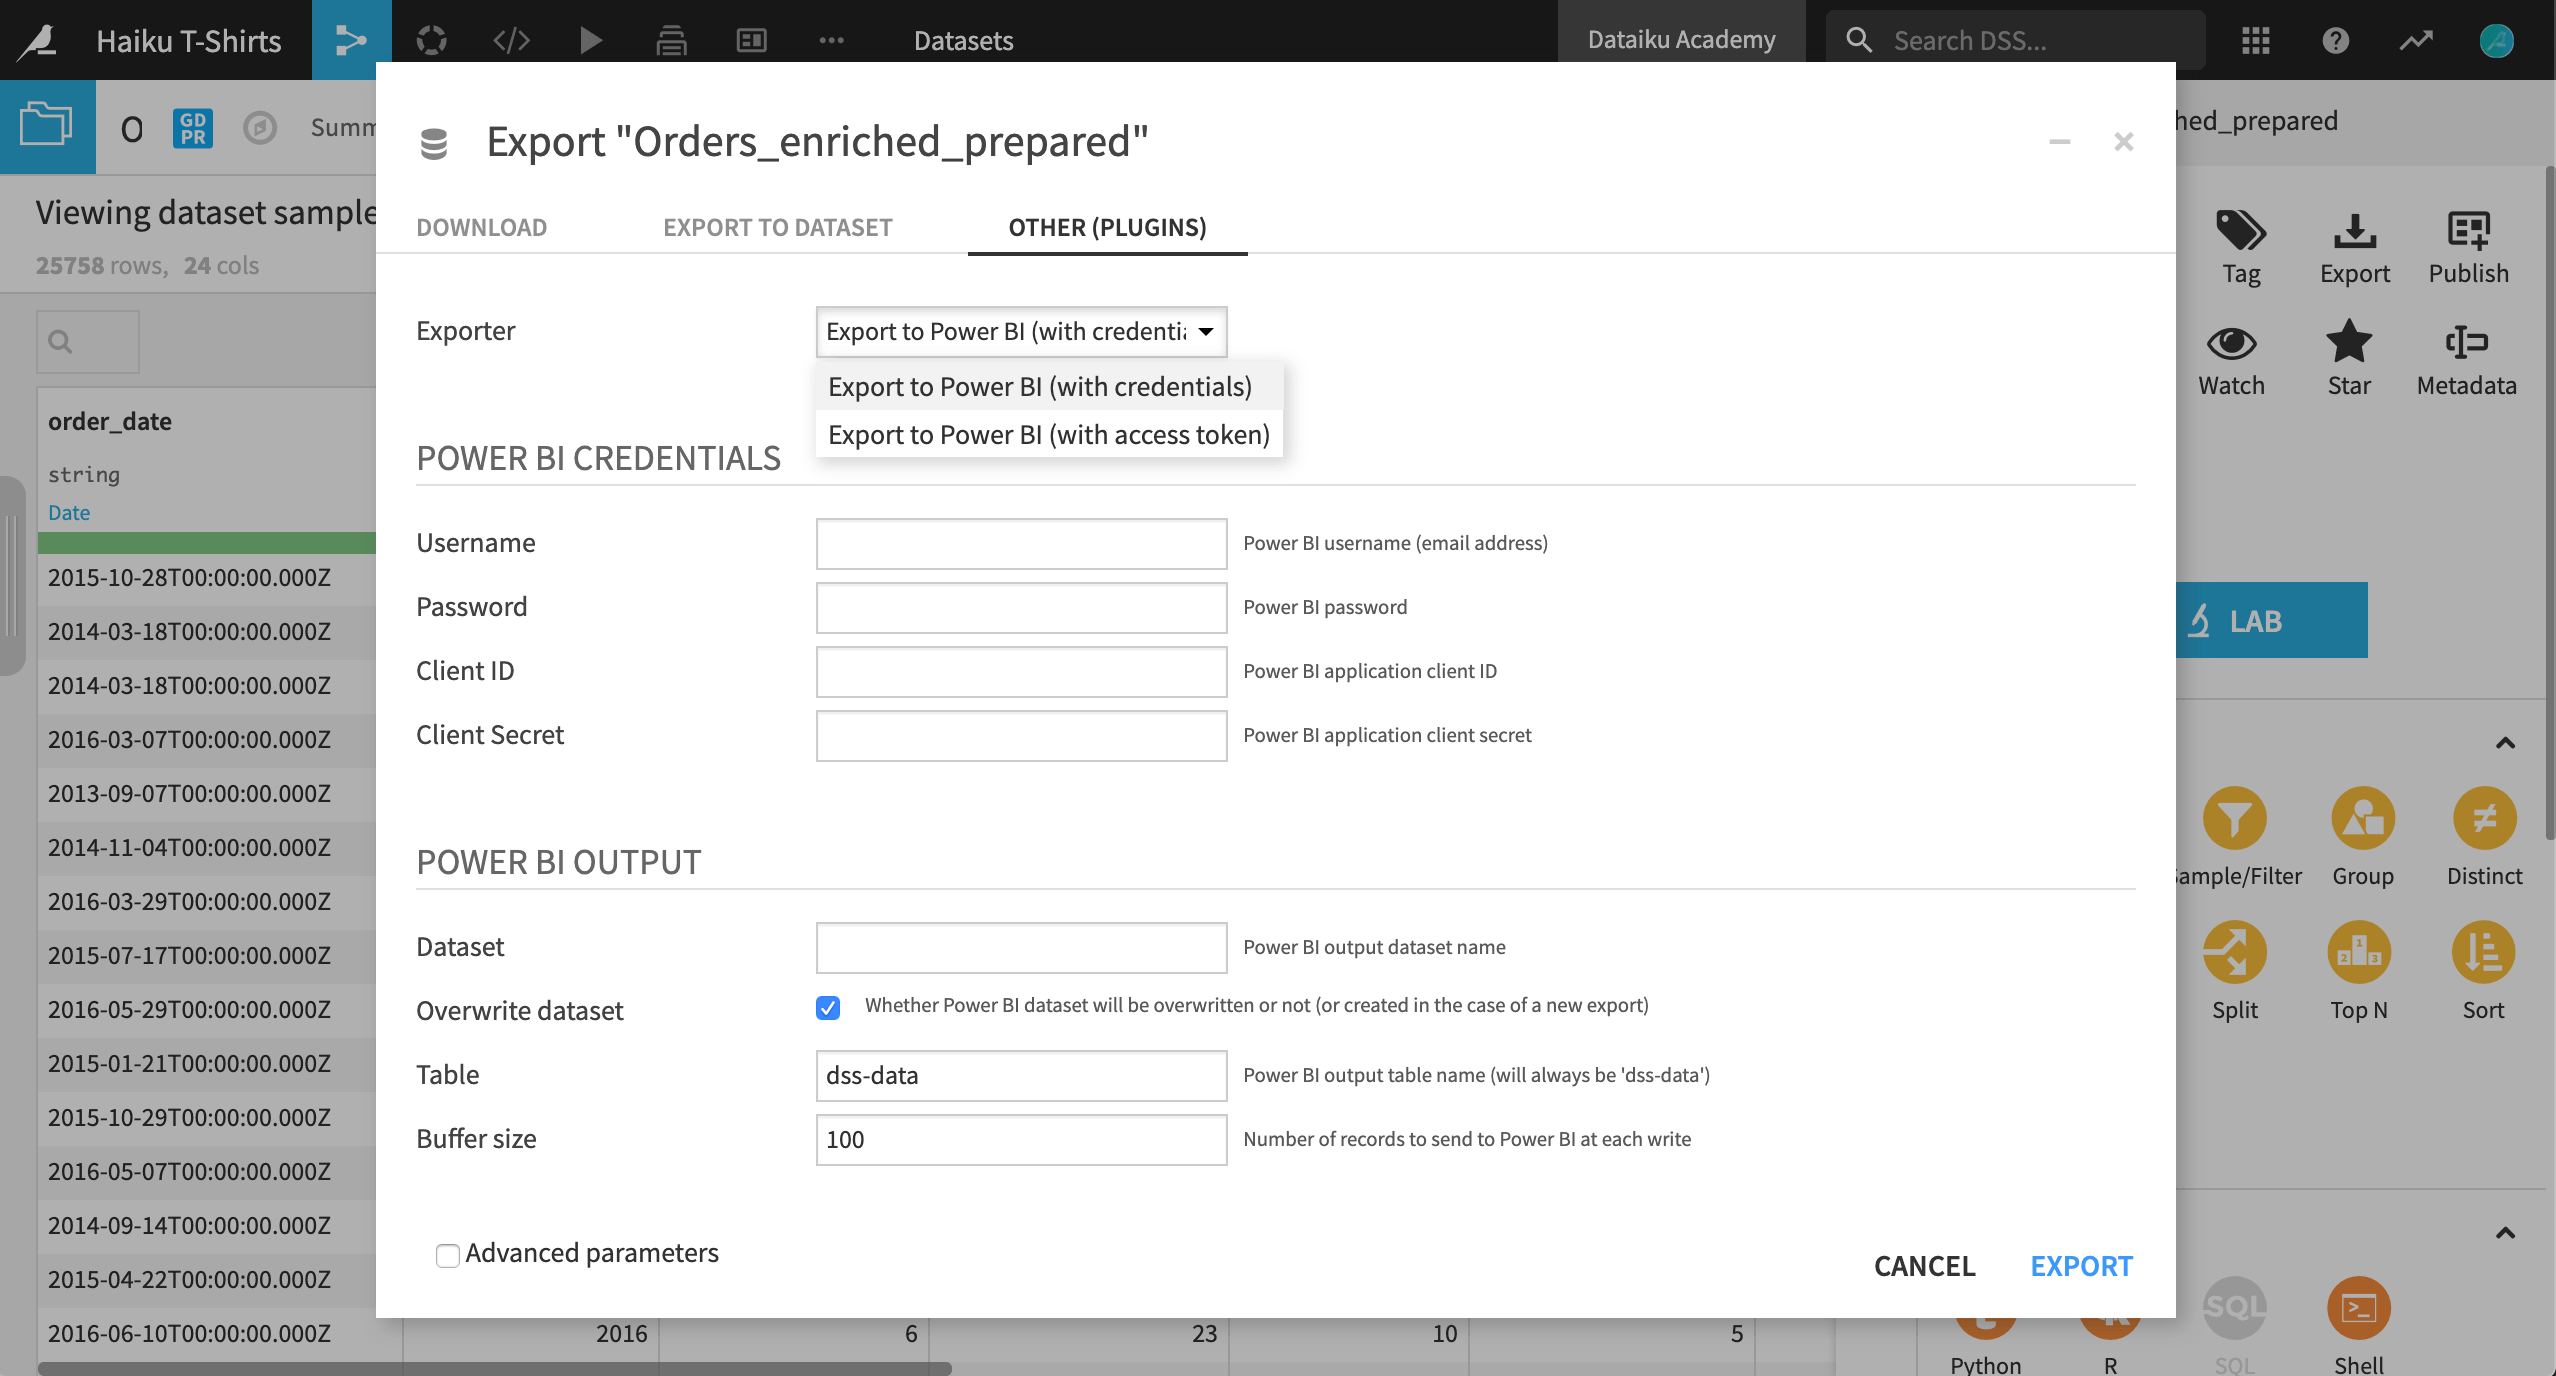The height and width of the screenshot is (1376, 2556).
Task: Open the circular Lab menu icon
Action: pyautogui.click(x=431, y=40)
